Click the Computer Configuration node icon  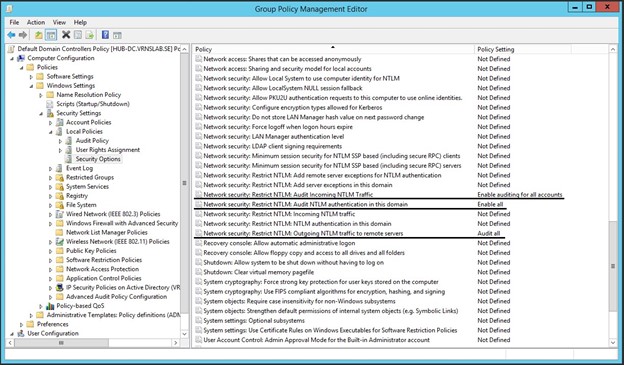[x=21, y=58]
